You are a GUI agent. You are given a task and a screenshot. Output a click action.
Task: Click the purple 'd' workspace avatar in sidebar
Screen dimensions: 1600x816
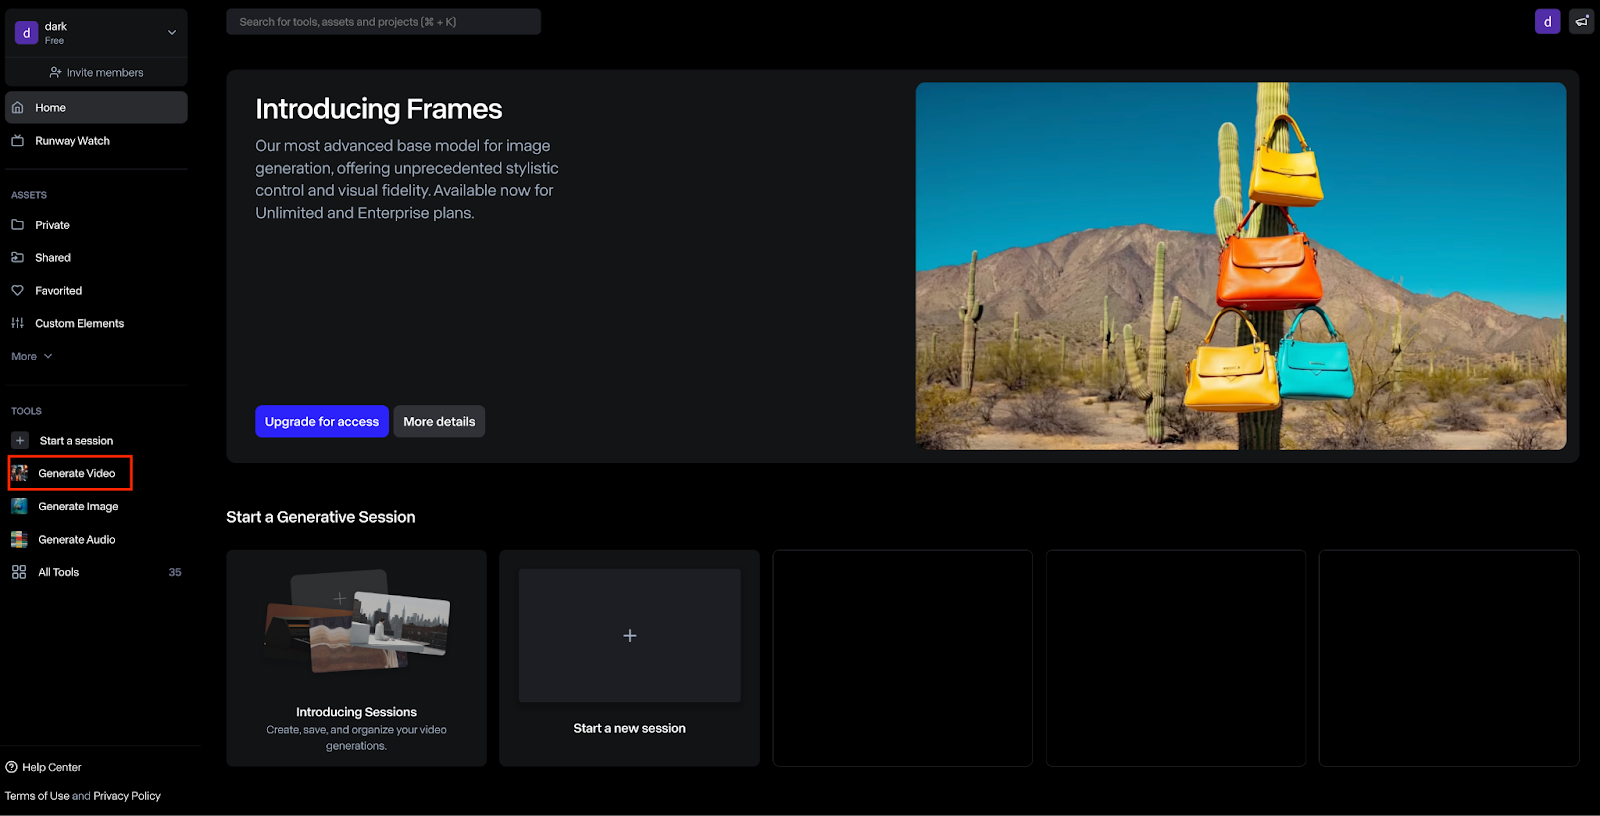pyautogui.click(x=26, y=33)
